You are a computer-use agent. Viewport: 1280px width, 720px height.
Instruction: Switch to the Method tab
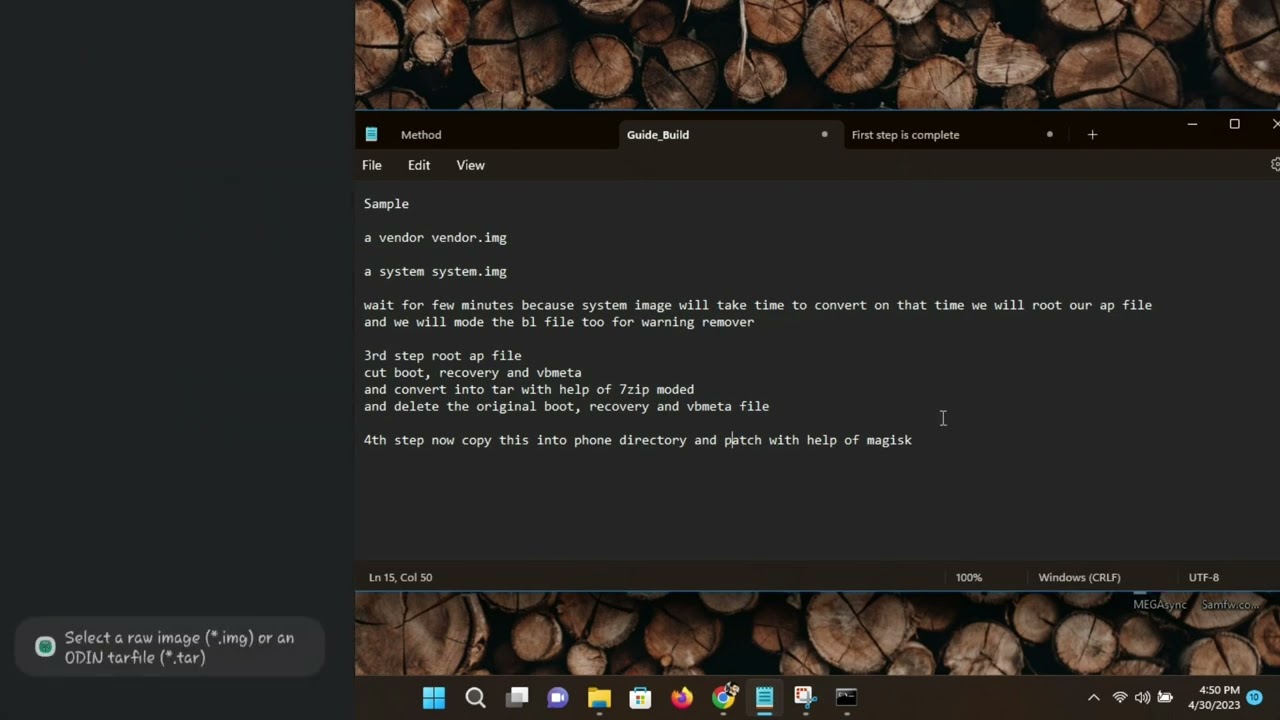[421, 135]
